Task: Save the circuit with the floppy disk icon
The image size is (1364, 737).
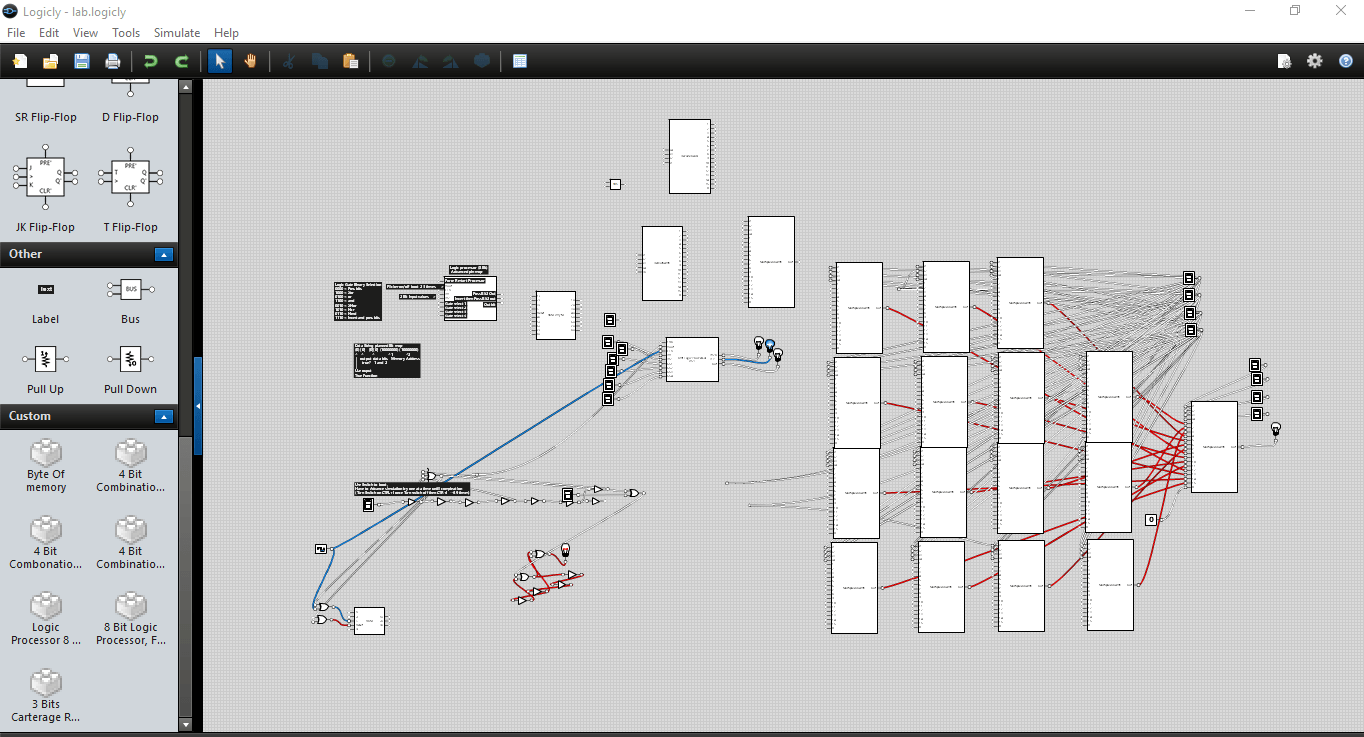Action: [81, 61]
